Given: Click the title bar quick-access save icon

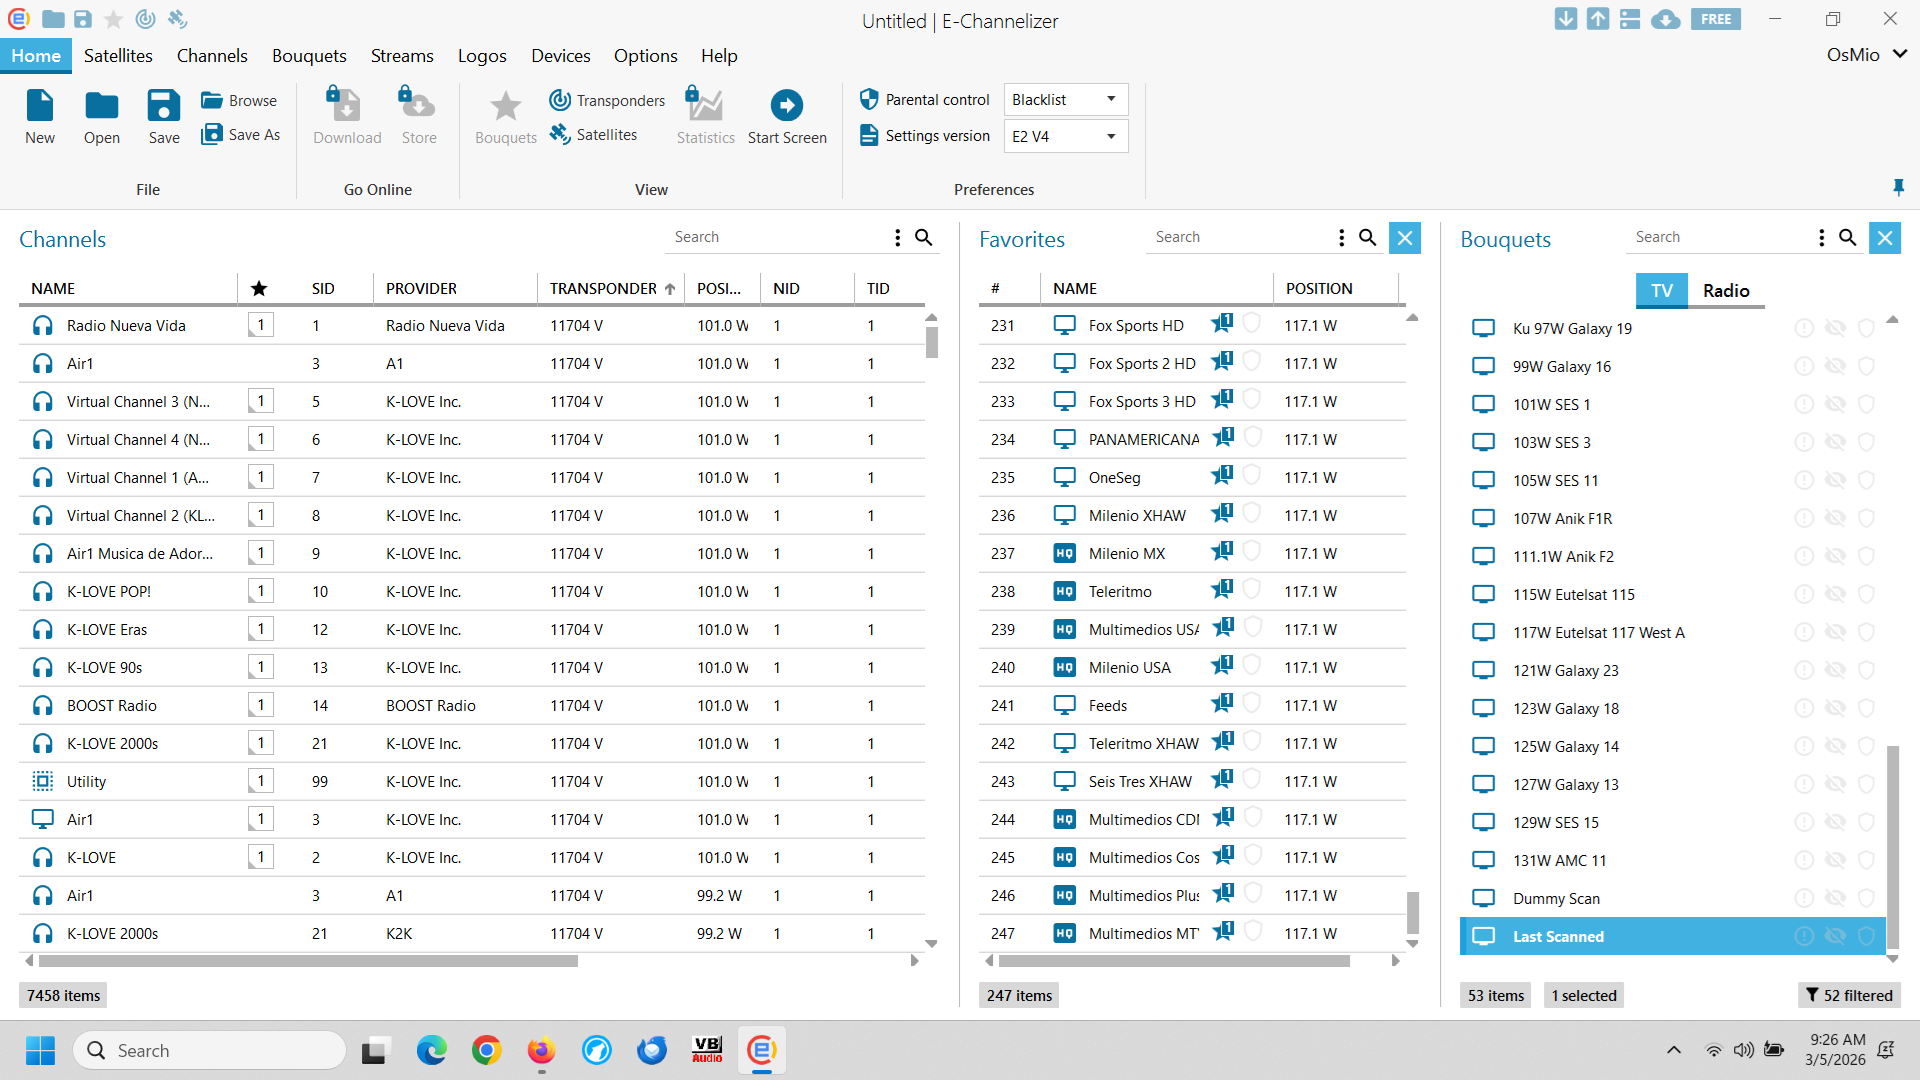Looking at the screenshot, I should click(x=83, y=19).
